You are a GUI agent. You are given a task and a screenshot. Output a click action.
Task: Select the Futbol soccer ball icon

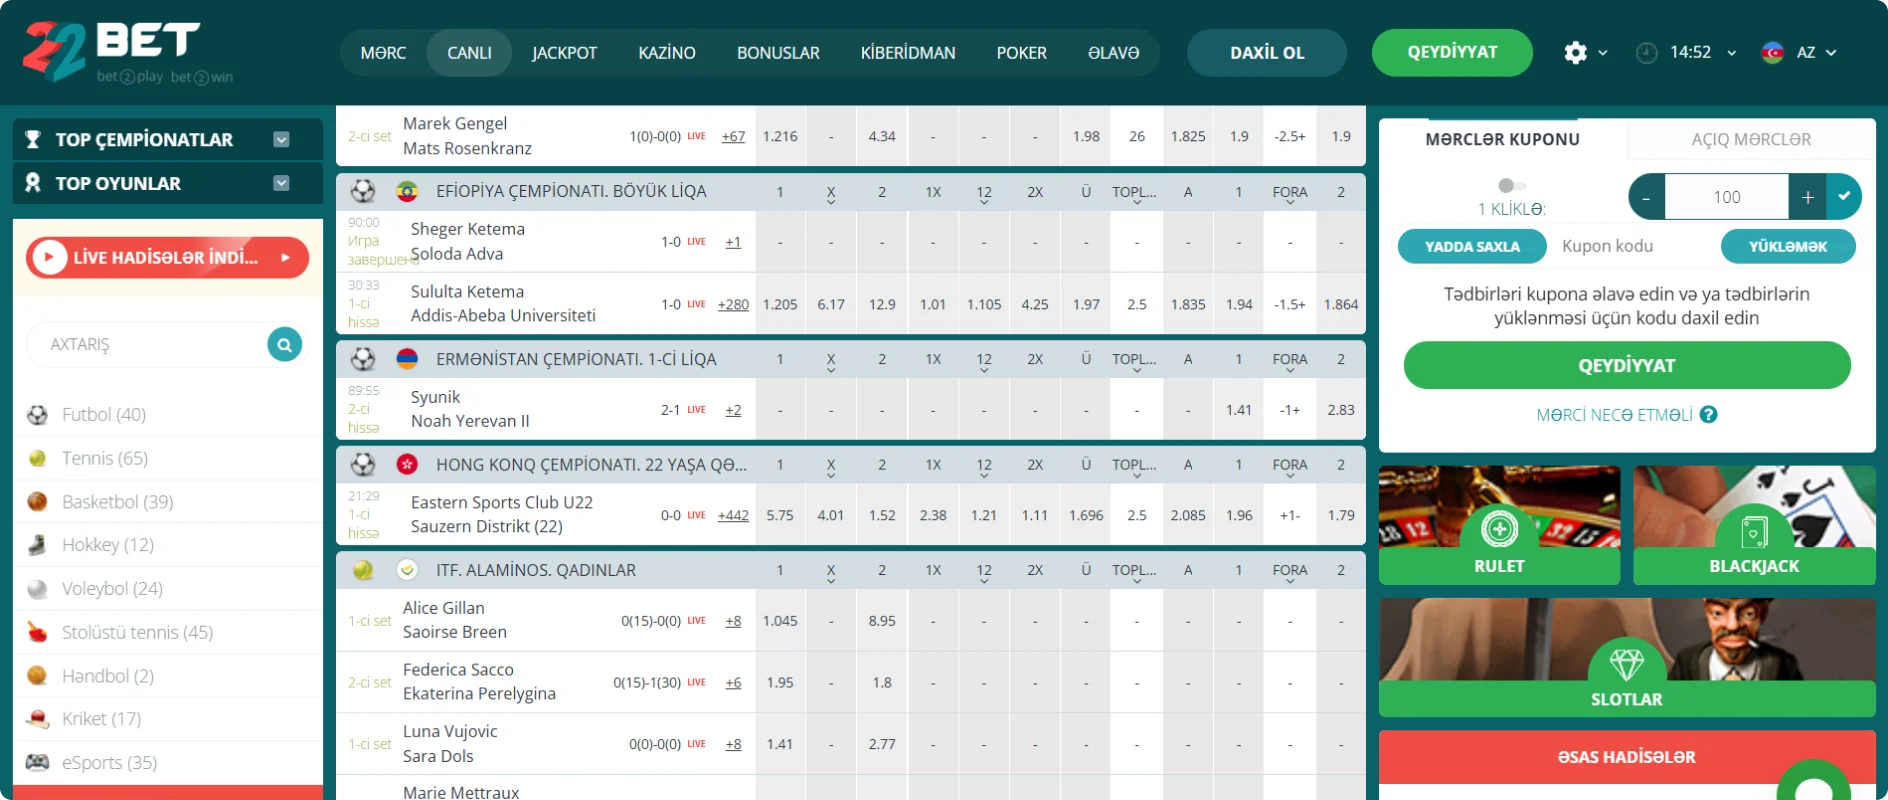[x=37, y=415]
